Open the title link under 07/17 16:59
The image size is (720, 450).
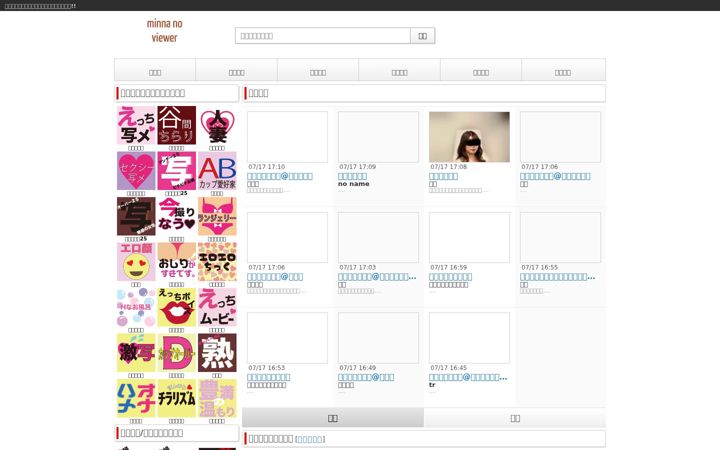450,276
